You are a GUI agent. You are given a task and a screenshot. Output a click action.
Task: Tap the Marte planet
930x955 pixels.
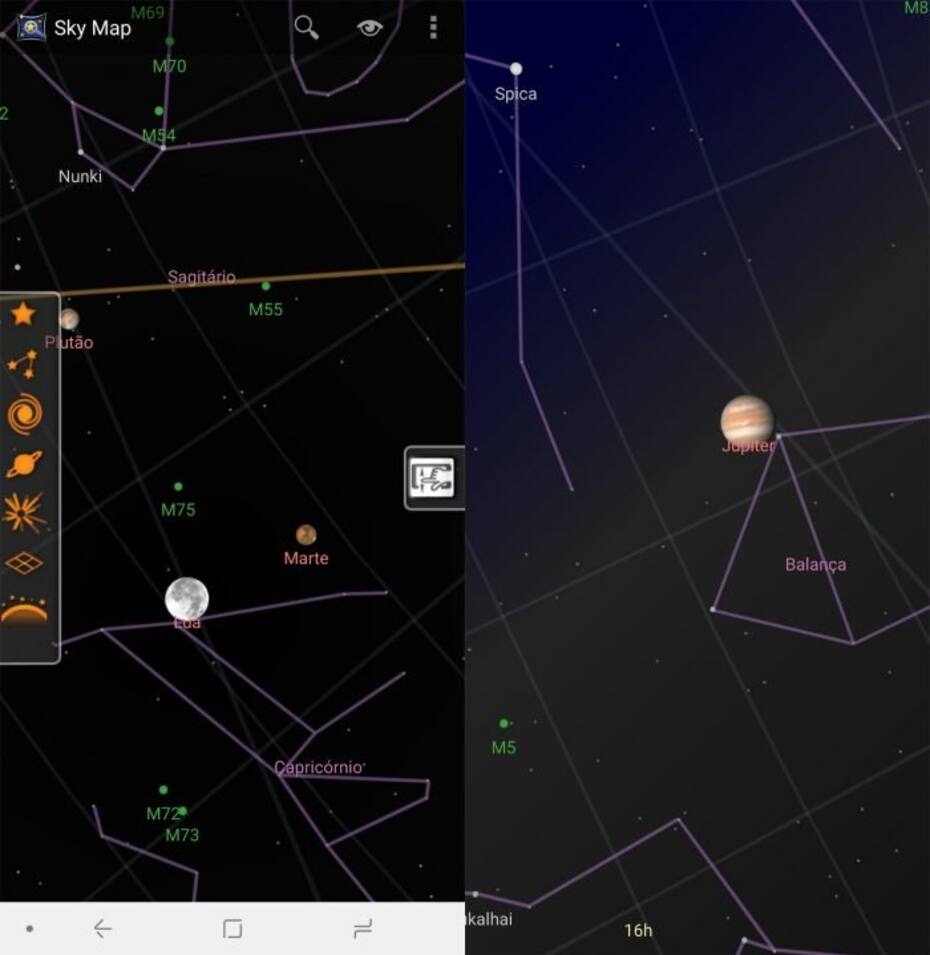click(306, 535)
